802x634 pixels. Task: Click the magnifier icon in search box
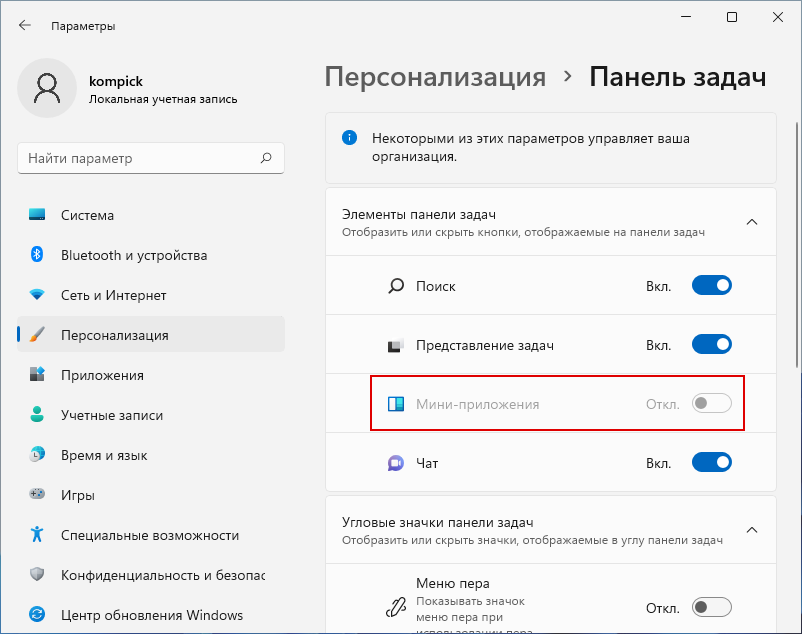coord(266,158)
